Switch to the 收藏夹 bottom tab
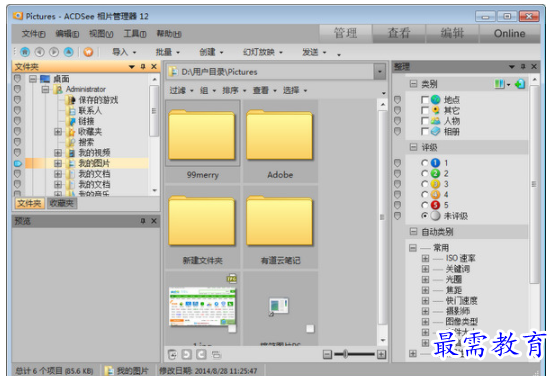 62,203
